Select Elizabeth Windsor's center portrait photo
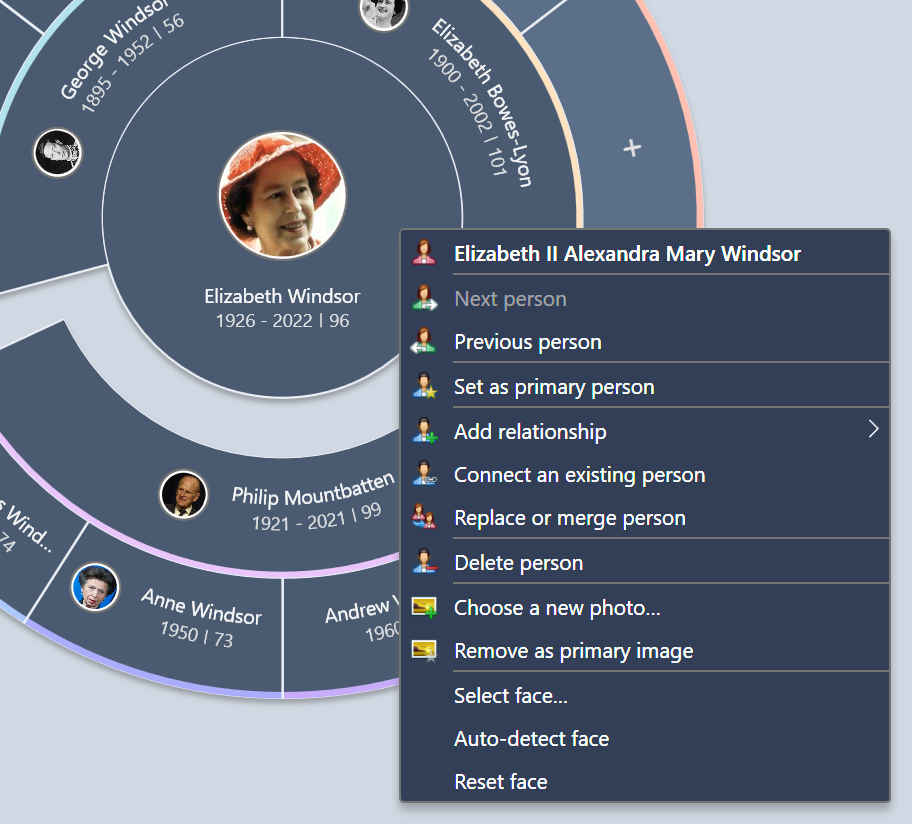 click(x=282, y=195)
